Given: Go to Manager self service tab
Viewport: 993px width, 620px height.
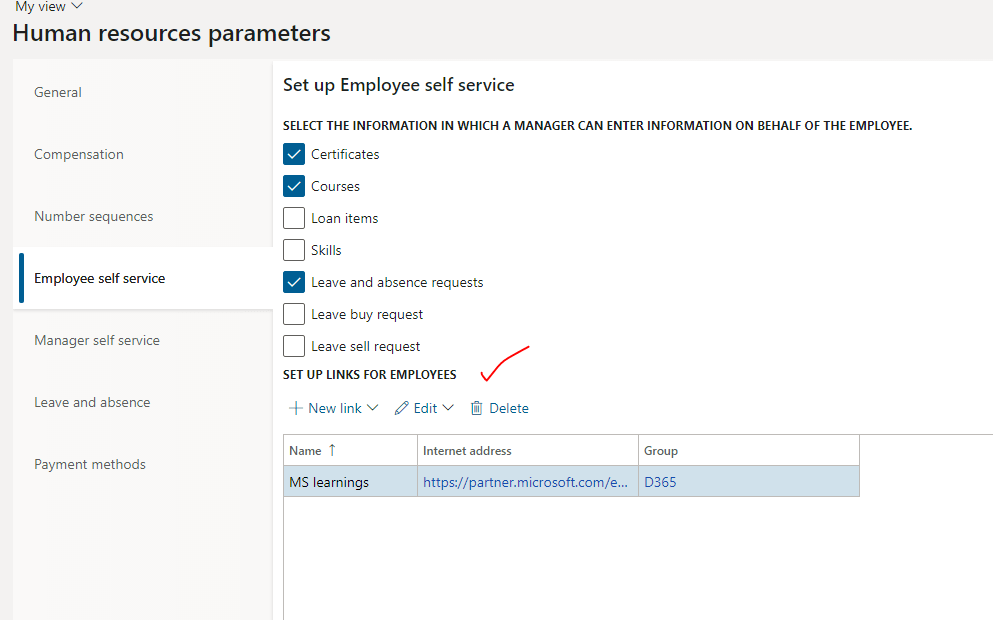Looking at the screenshot, I should tap(97, 340).
